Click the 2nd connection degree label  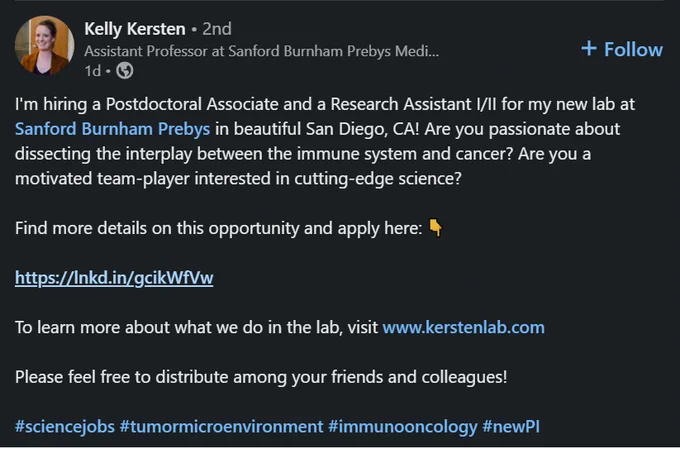pyautogui.click(x=217, y=29)
